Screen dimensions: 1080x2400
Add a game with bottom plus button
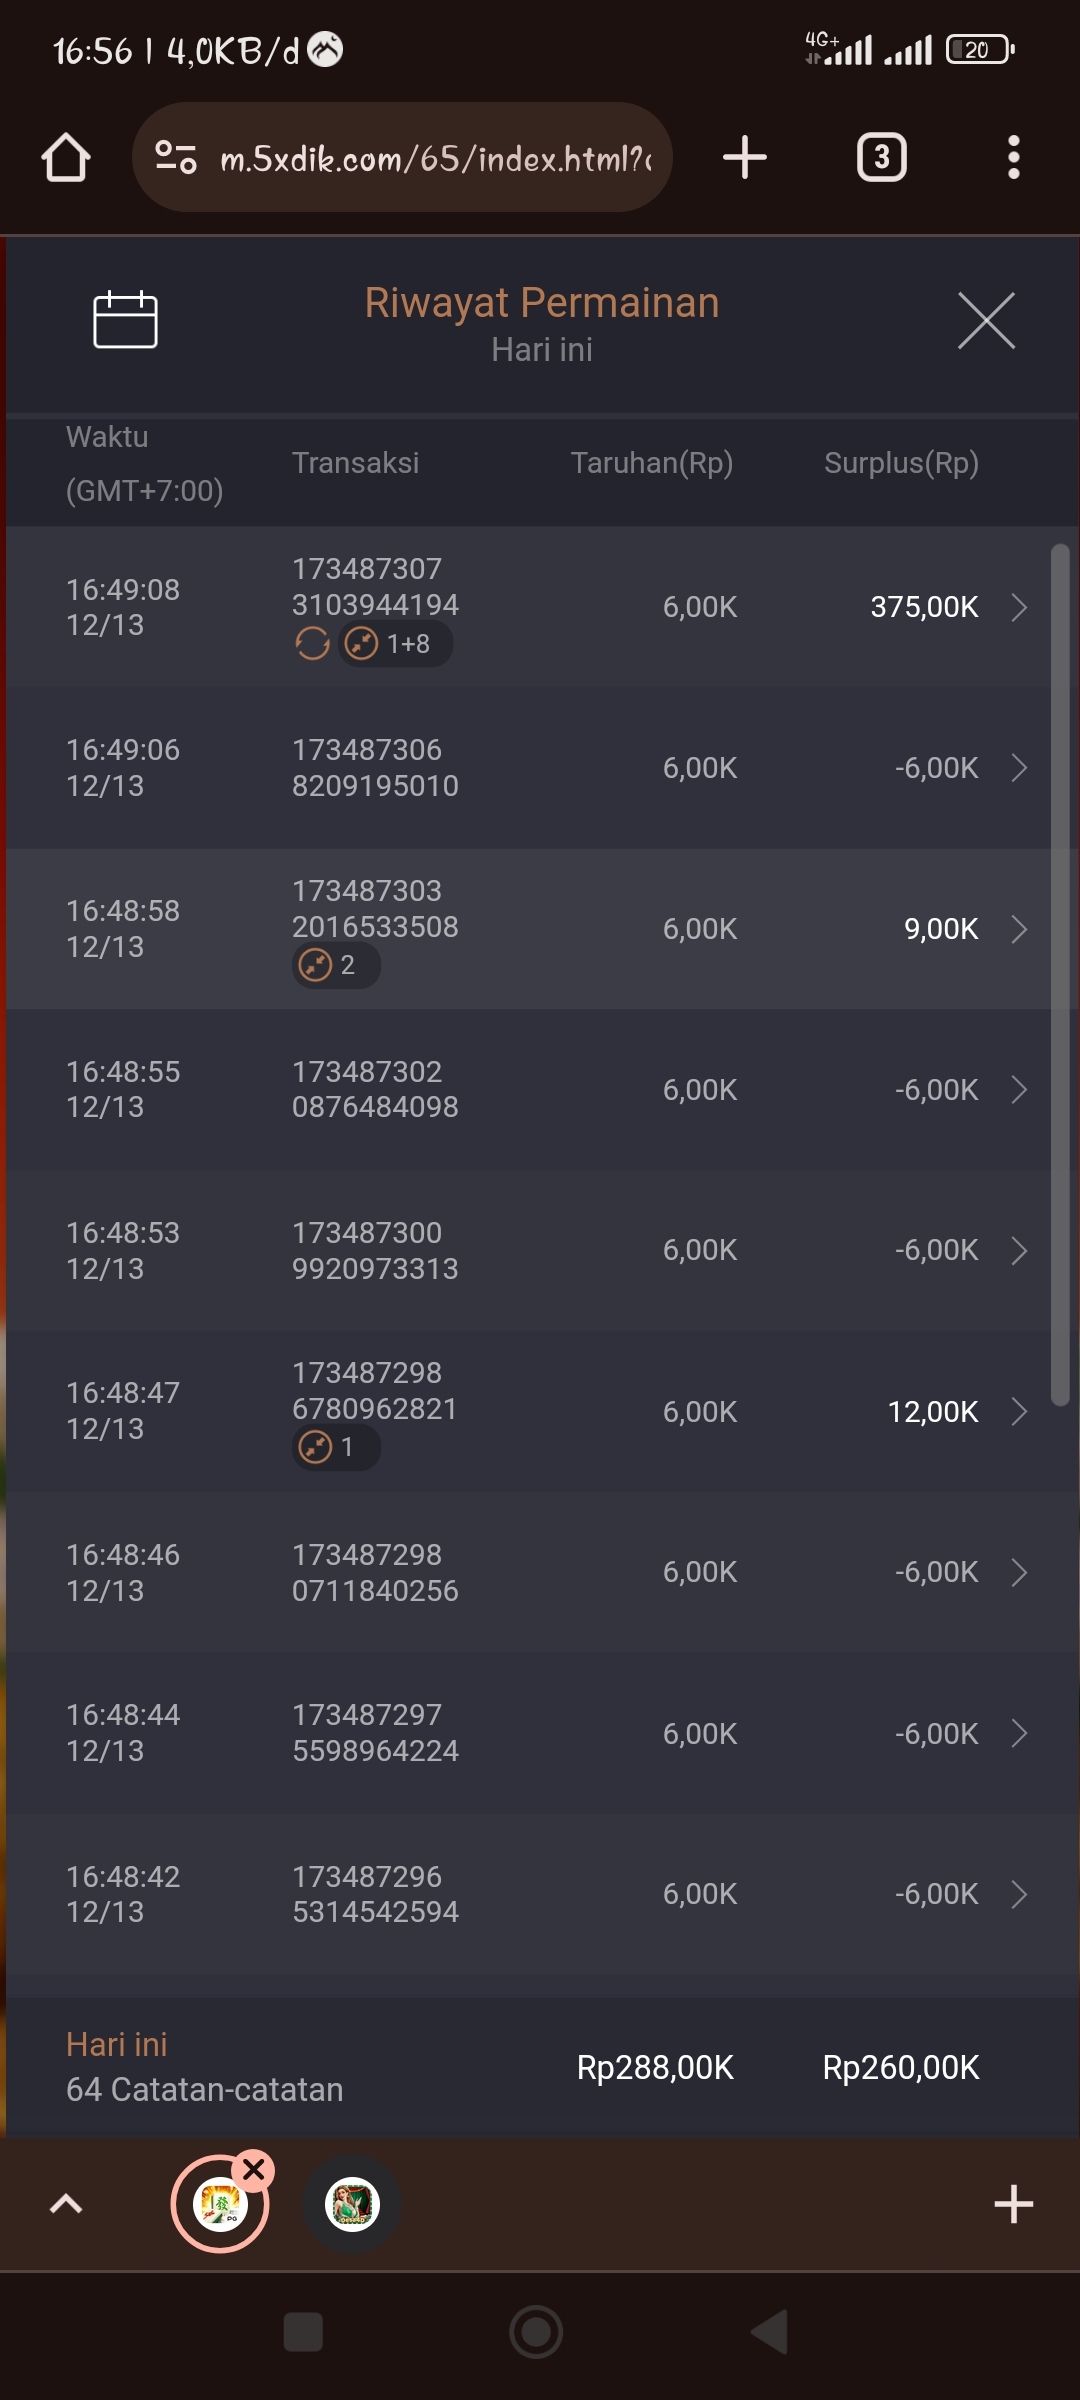coord(1013,2204)
